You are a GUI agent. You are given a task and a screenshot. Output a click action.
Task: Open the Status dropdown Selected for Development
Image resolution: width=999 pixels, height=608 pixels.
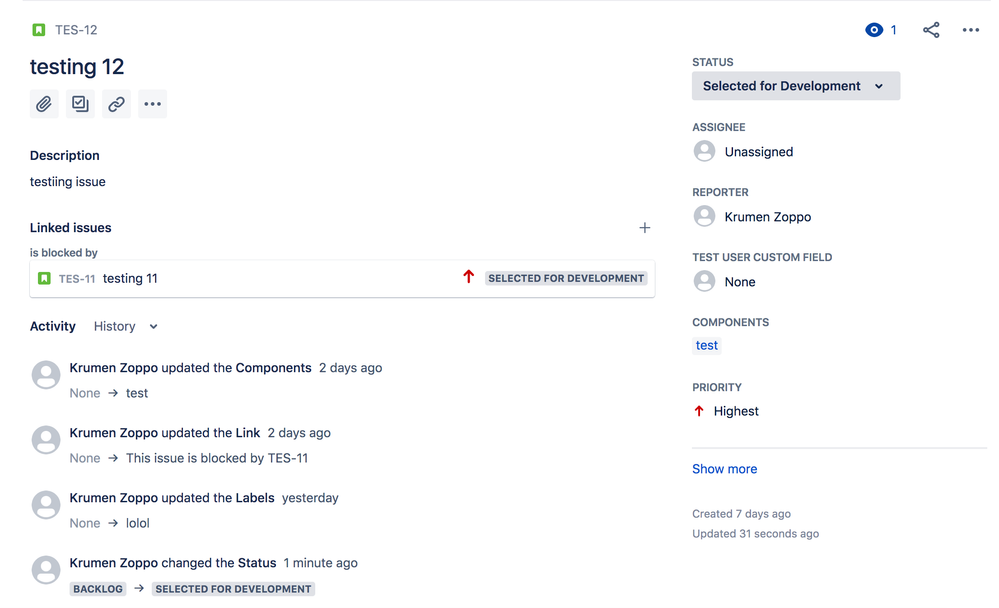(795, 85)
